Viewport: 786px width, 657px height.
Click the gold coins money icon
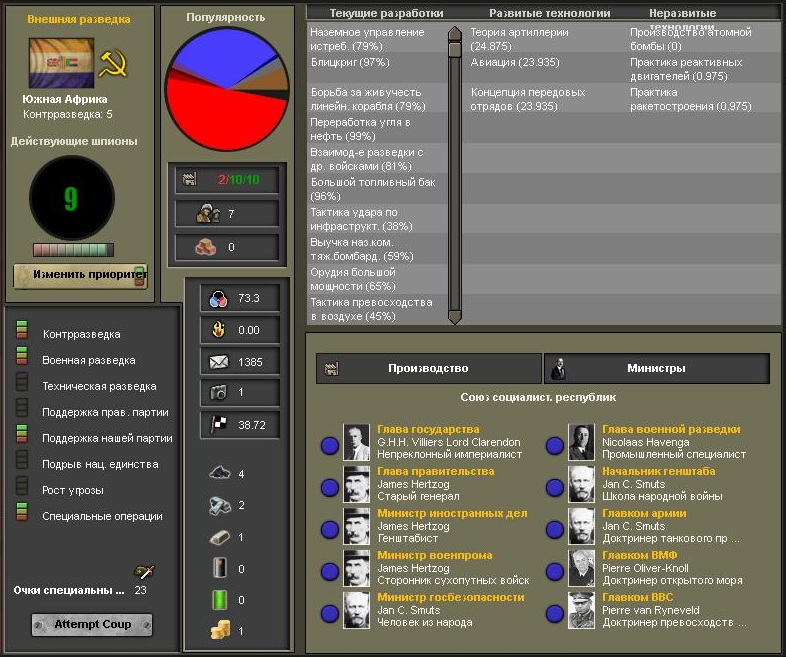[220, 629]
